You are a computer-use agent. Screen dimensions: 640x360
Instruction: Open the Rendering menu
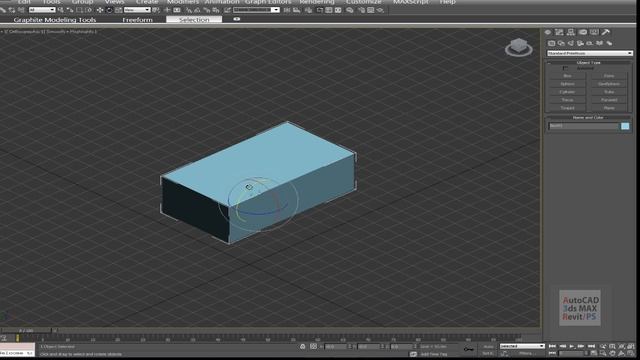tap(317, 2)
